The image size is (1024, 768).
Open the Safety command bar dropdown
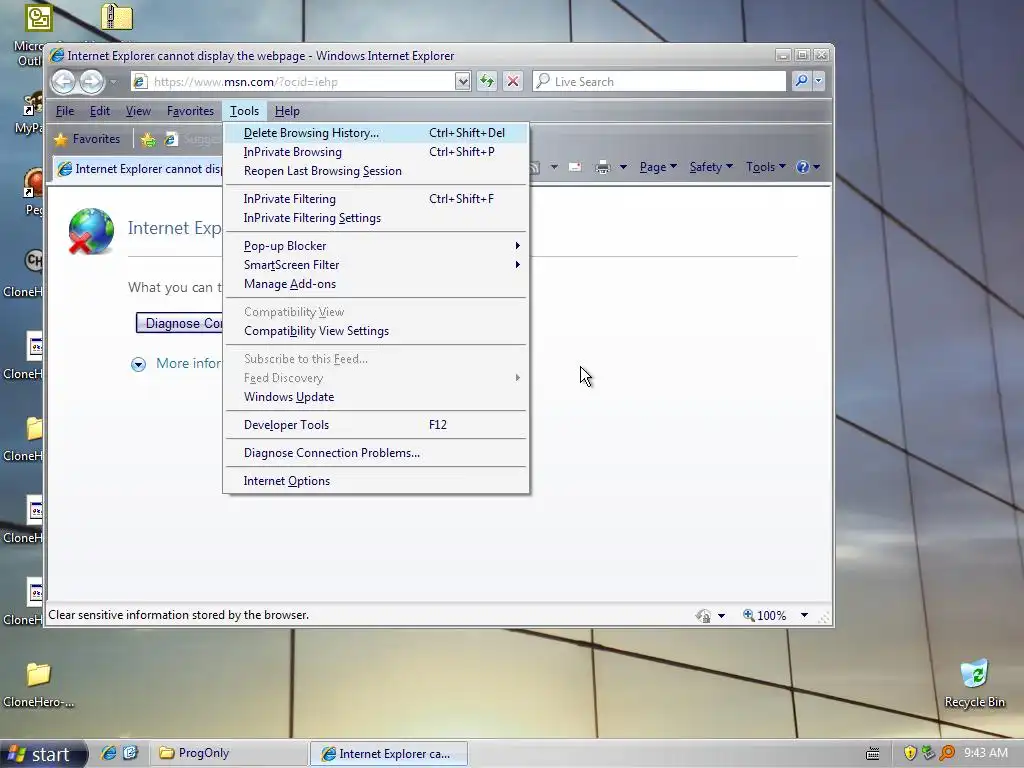tap(711, 167)
